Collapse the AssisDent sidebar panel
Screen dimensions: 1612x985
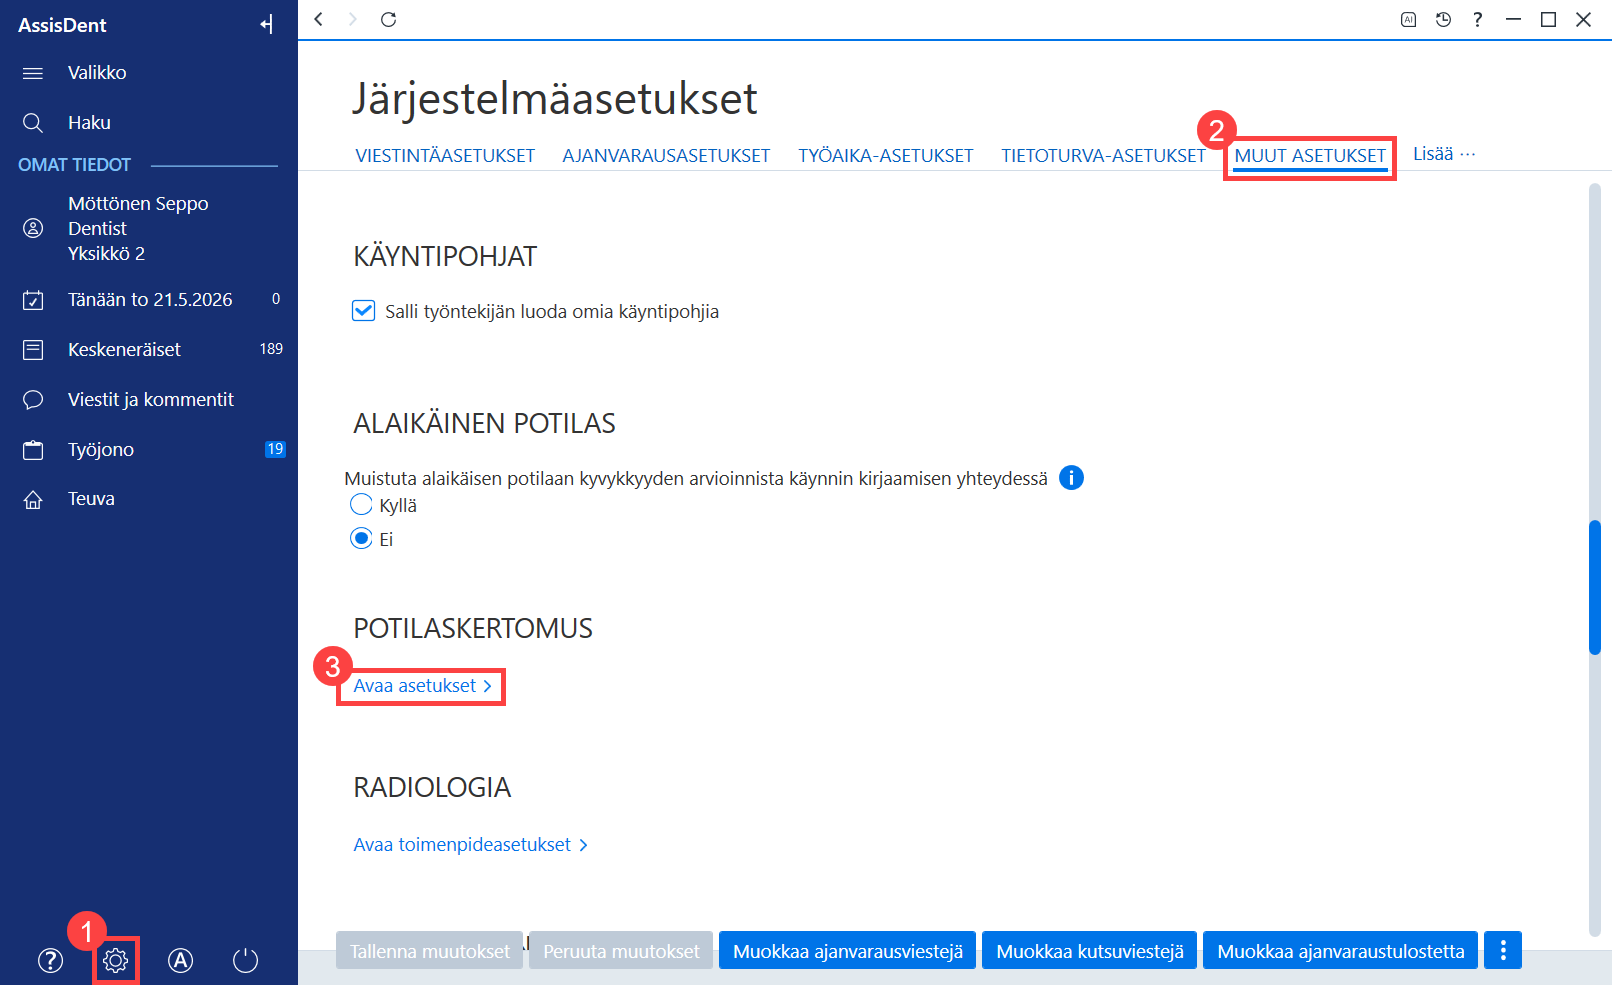click(267, 24)
